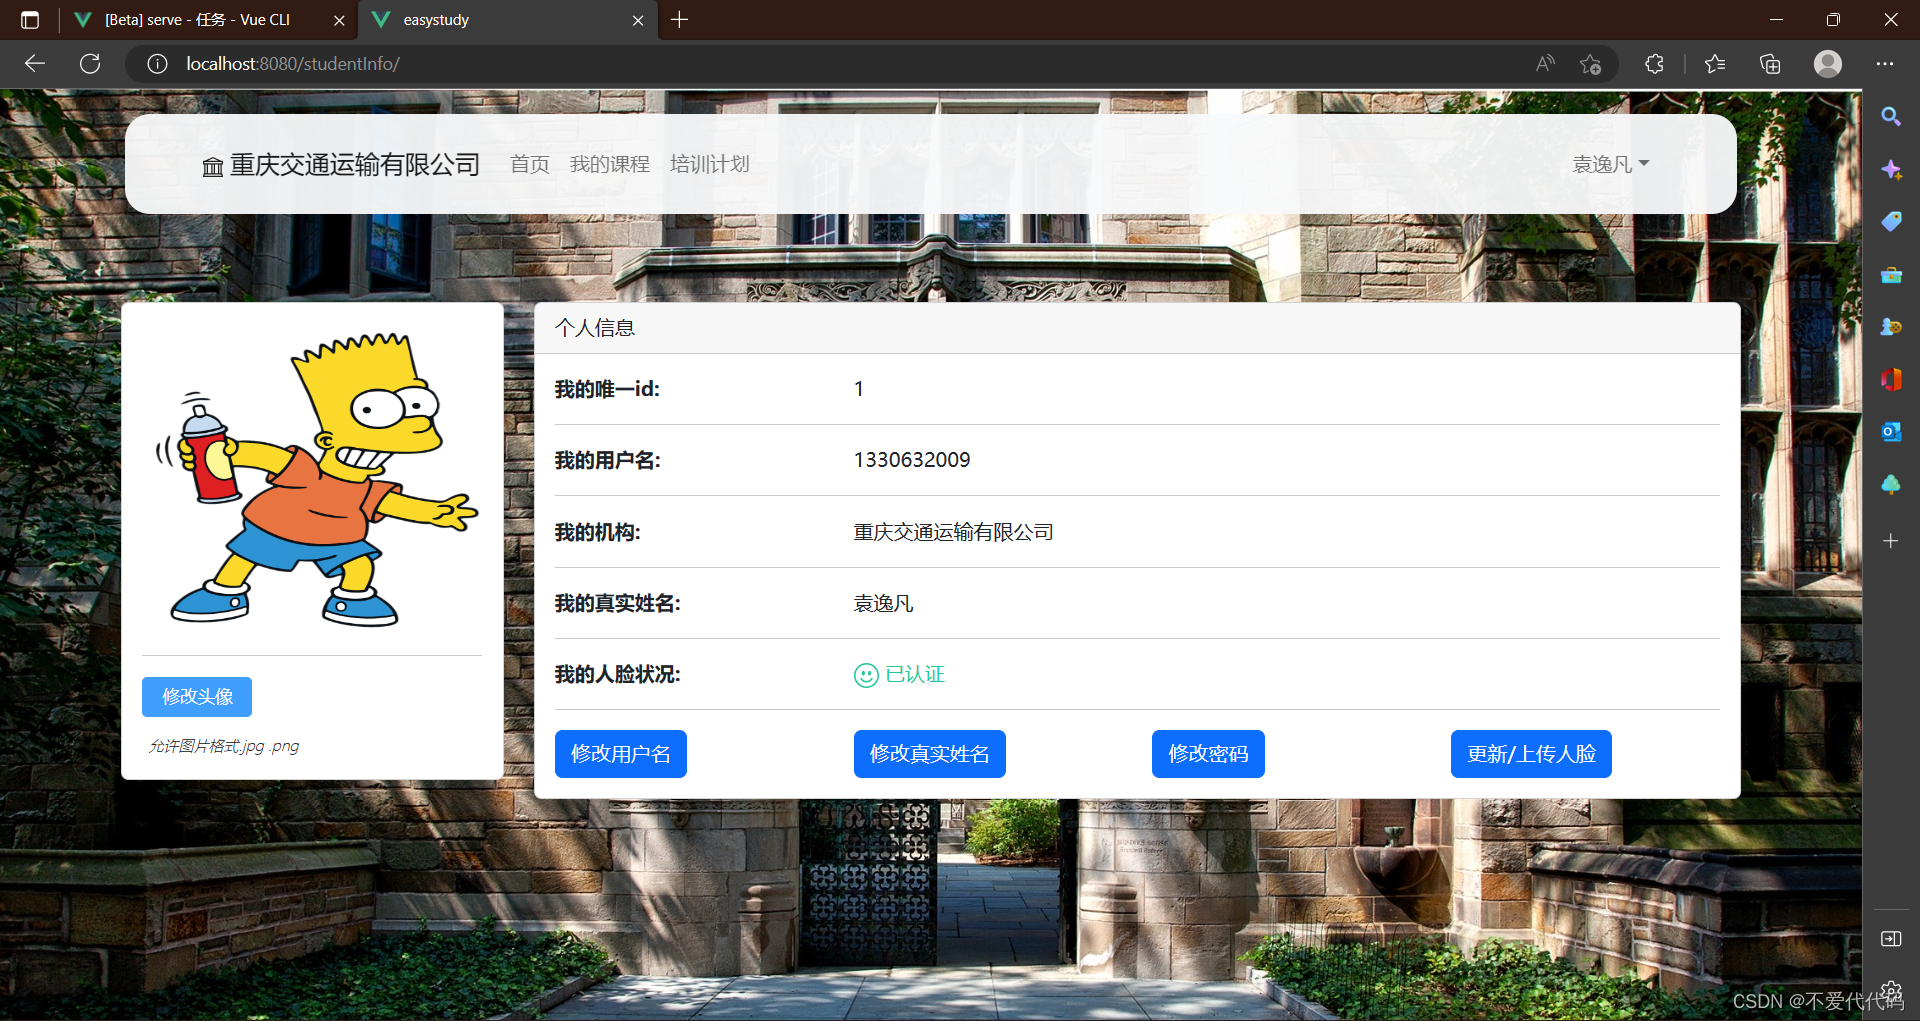Viewport: 1920px width, 1021px height.
Task: Open Games icon in sidebar
Action: click(1891, 327)
